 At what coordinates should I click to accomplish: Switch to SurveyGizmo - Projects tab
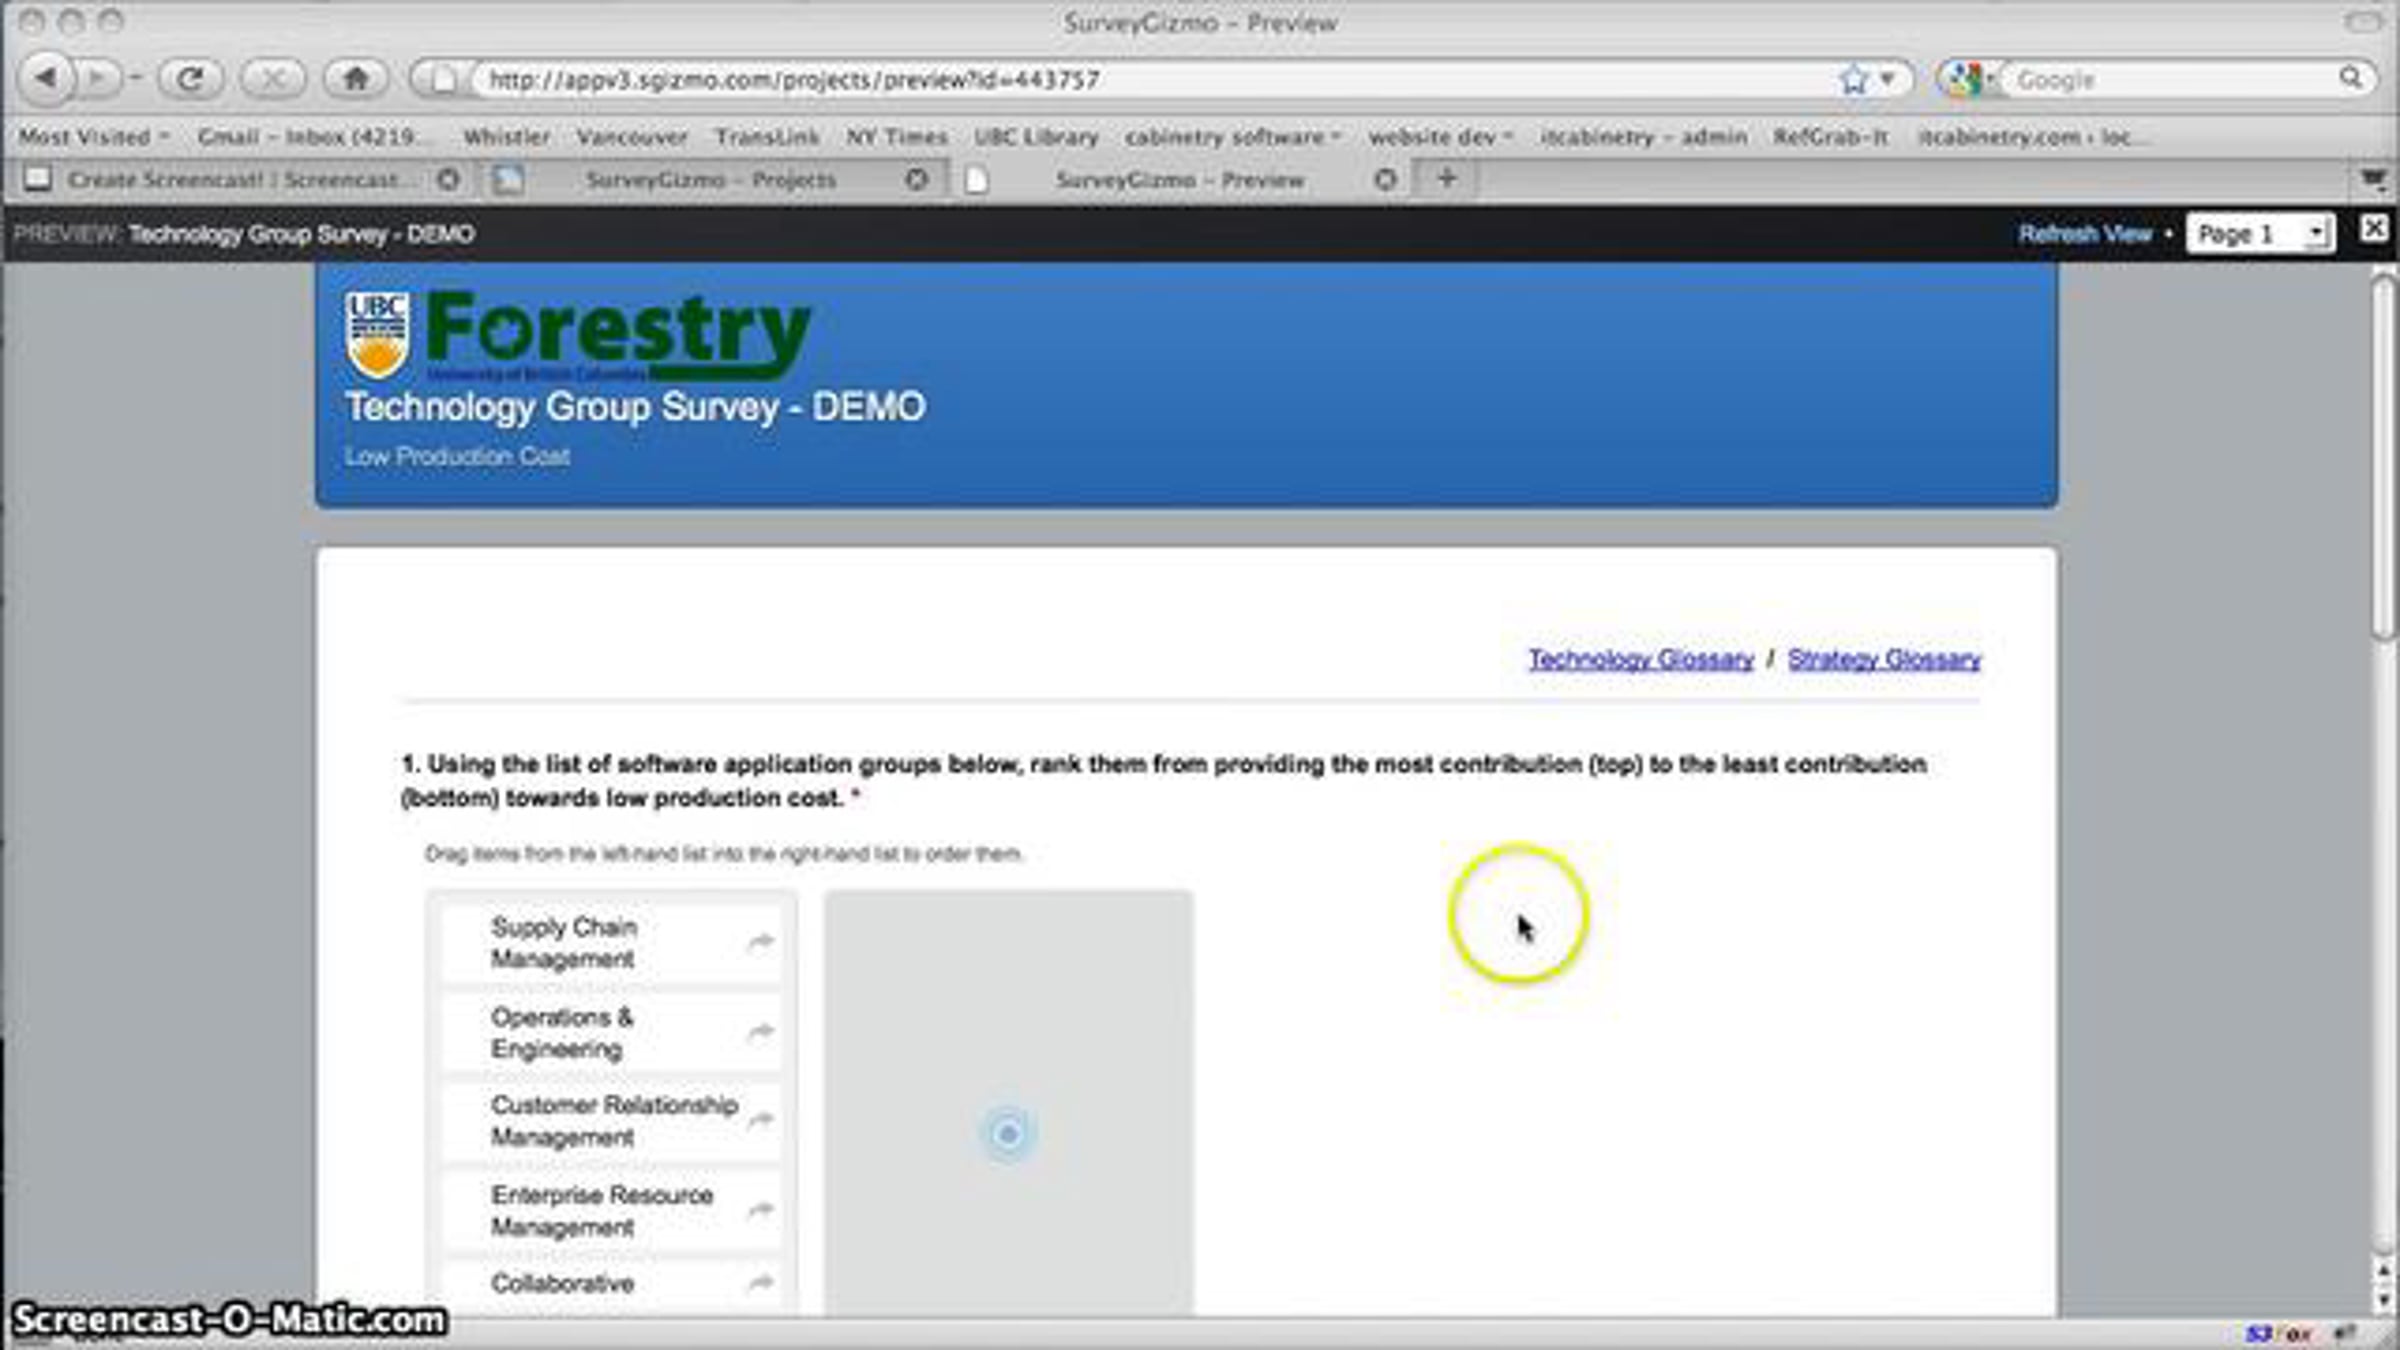tap(710, 180)
